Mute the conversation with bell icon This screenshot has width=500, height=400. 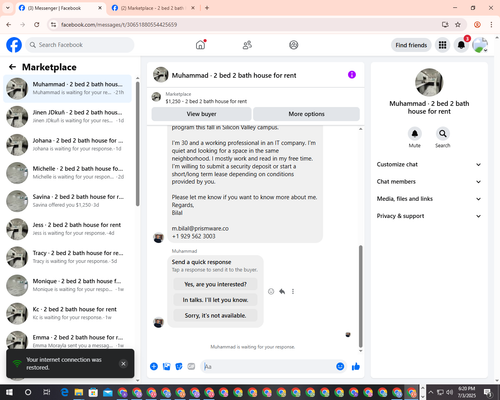click(x=415, y=134)
